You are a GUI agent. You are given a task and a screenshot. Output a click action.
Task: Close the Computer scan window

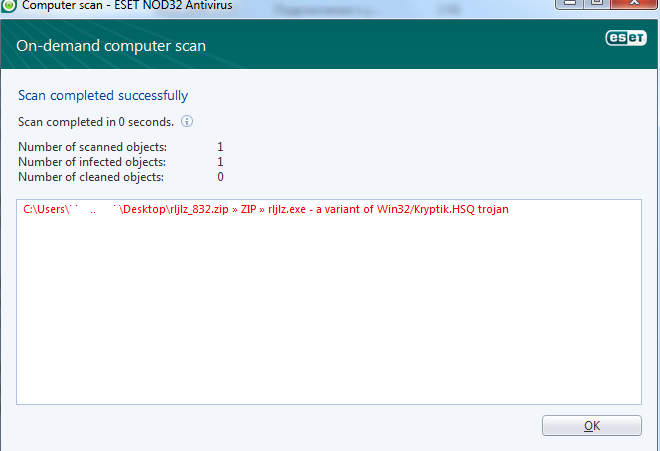[634, 3]
